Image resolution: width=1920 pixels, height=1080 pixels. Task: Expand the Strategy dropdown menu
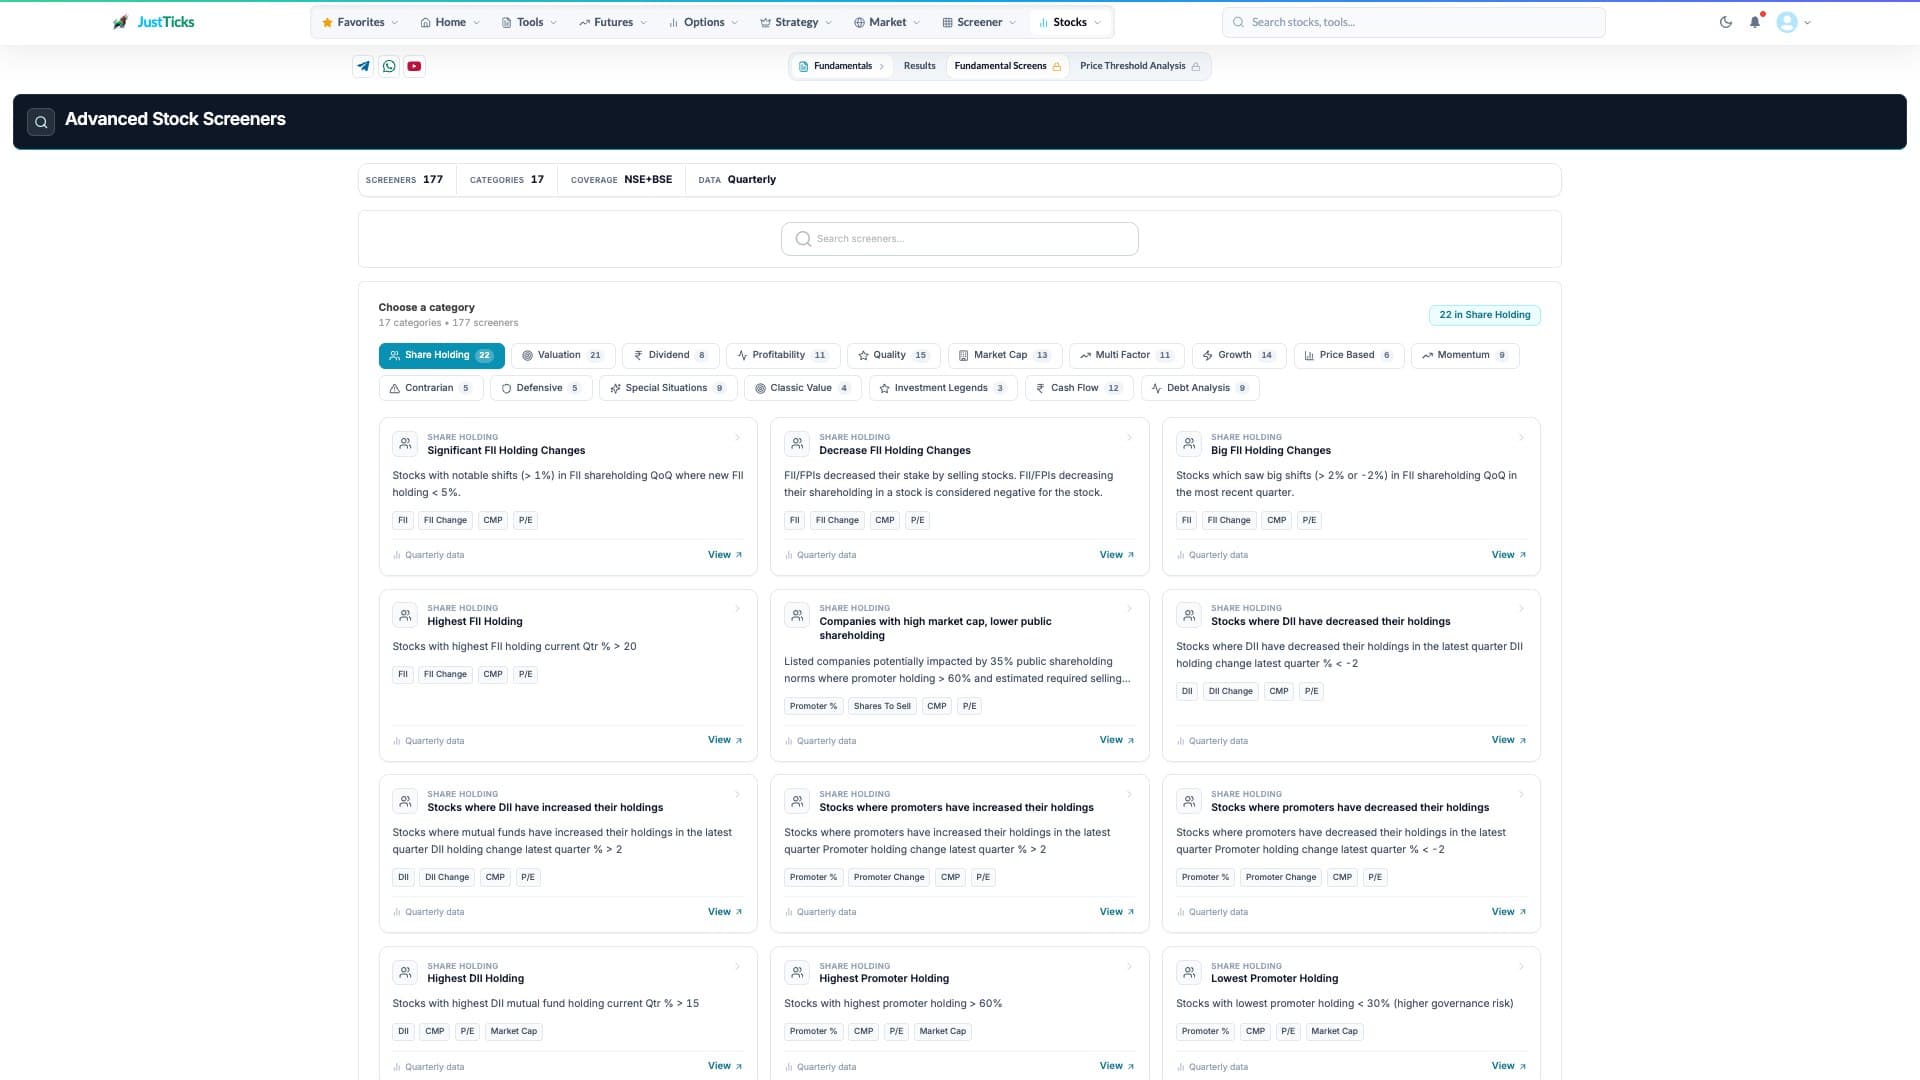pyautogui.click(x=796, y=22)
